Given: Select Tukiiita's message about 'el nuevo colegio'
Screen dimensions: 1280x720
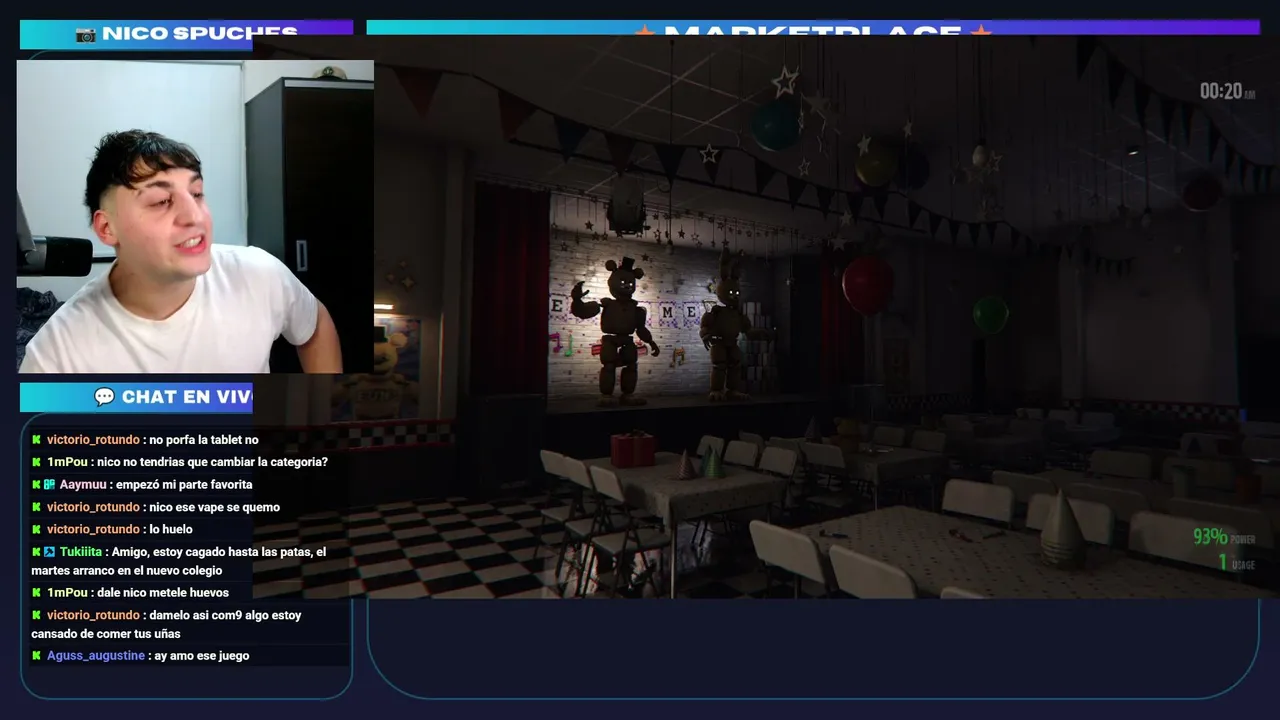Looking at the screenshot, I should tap(179, 561).
